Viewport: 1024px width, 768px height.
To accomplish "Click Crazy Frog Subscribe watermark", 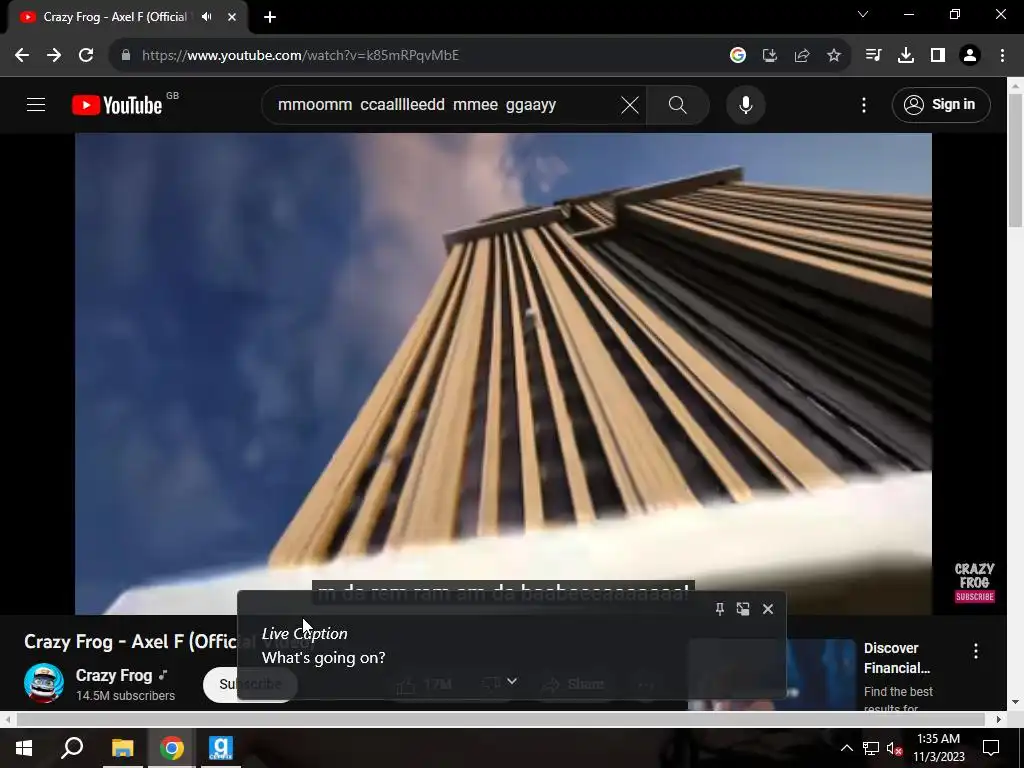I will pyautogui.click(x=974, y=582).
